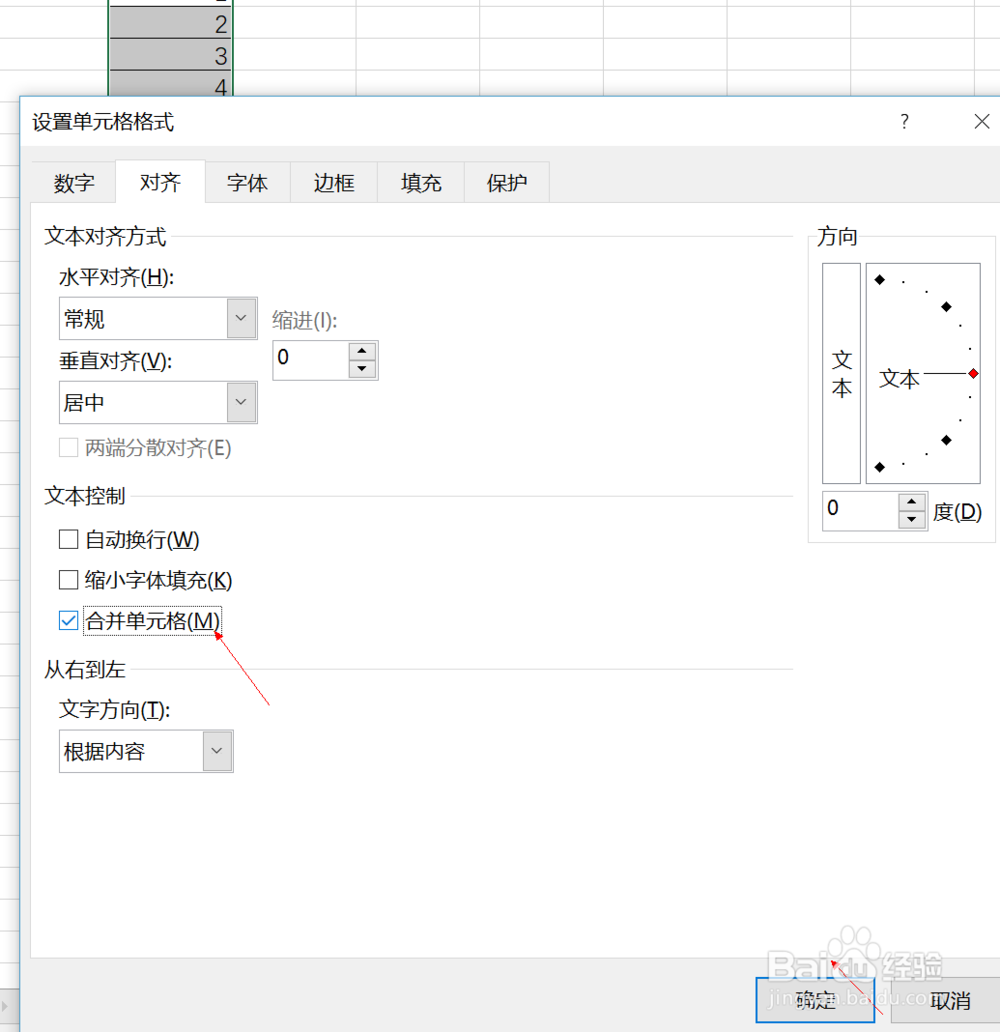The image size is (1000, 1032).
Task: Confirm settings with the 确定 button
Action: coord(814,999)
